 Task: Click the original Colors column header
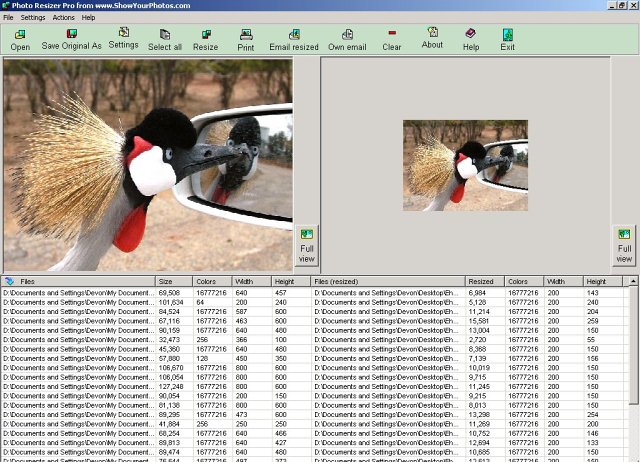point(212,281)
